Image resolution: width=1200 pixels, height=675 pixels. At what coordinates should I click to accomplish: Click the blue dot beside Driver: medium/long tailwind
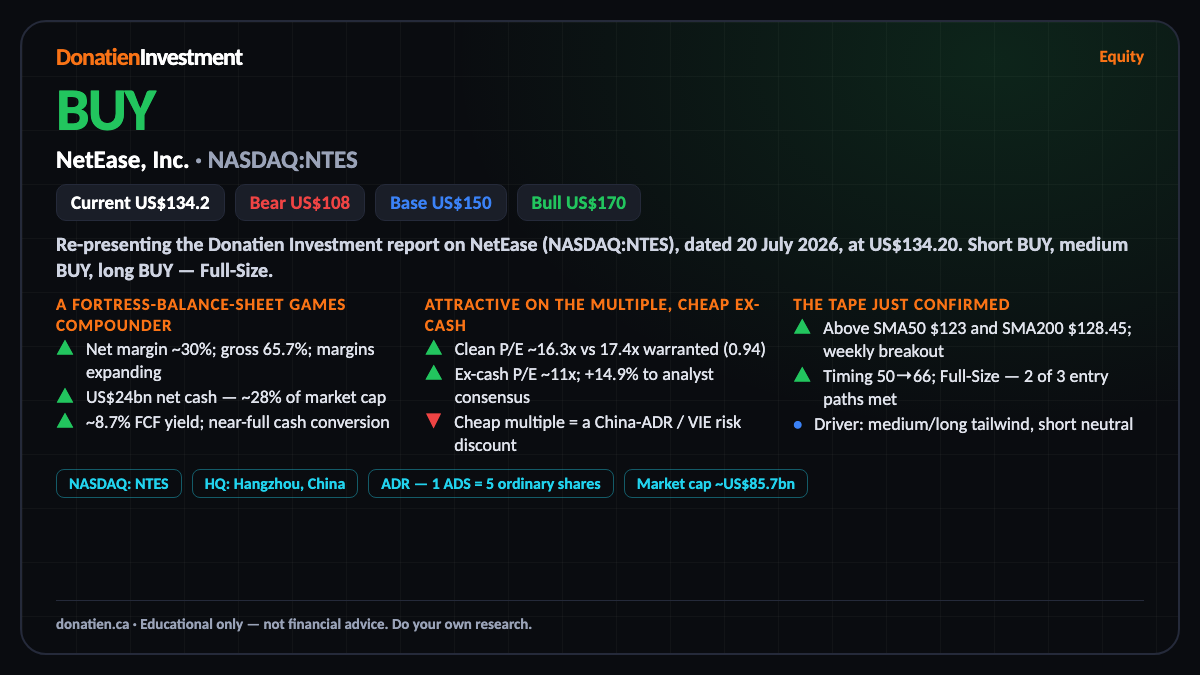click(x=798, y=424)
